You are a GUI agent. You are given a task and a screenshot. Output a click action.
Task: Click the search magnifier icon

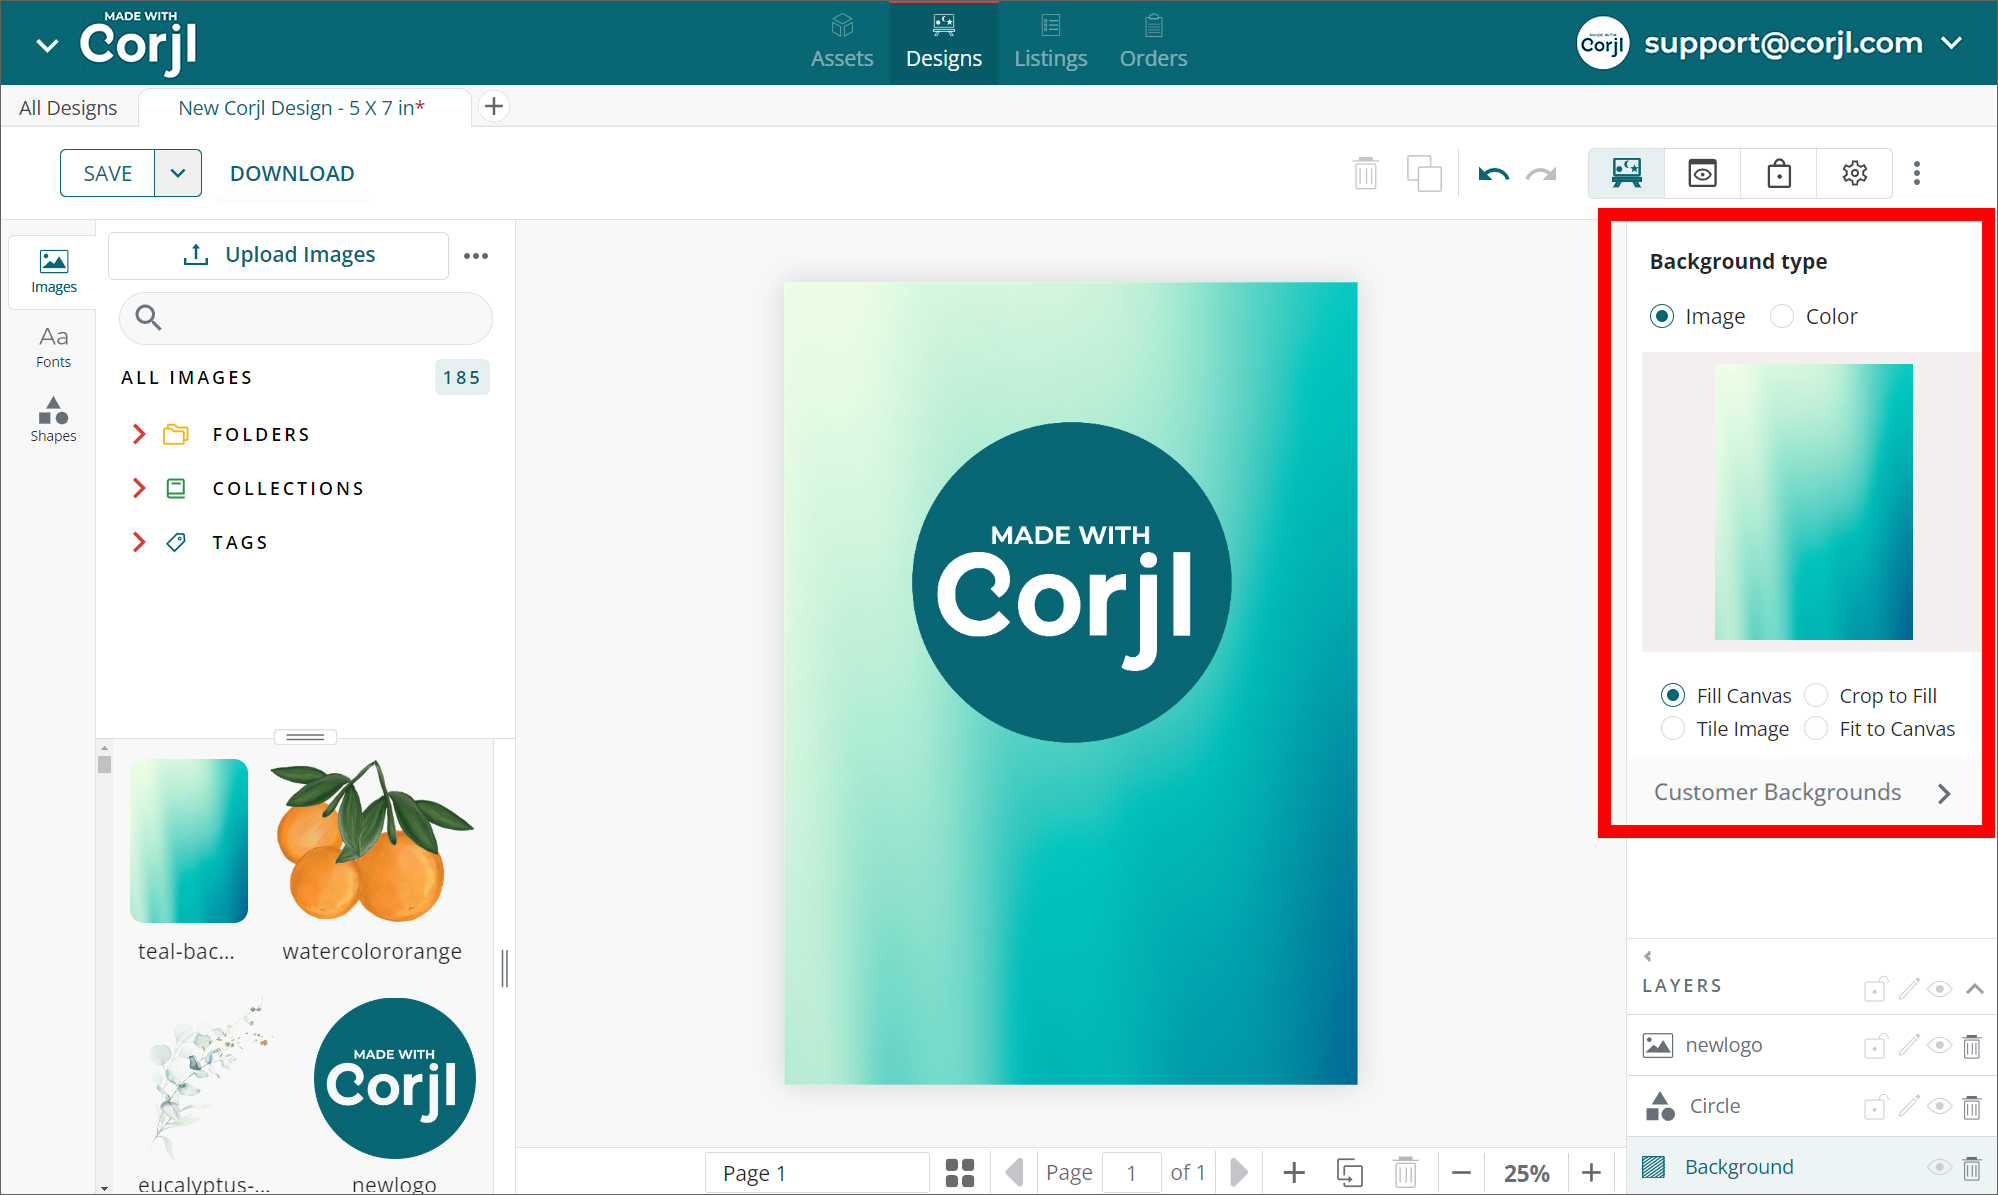148,317
